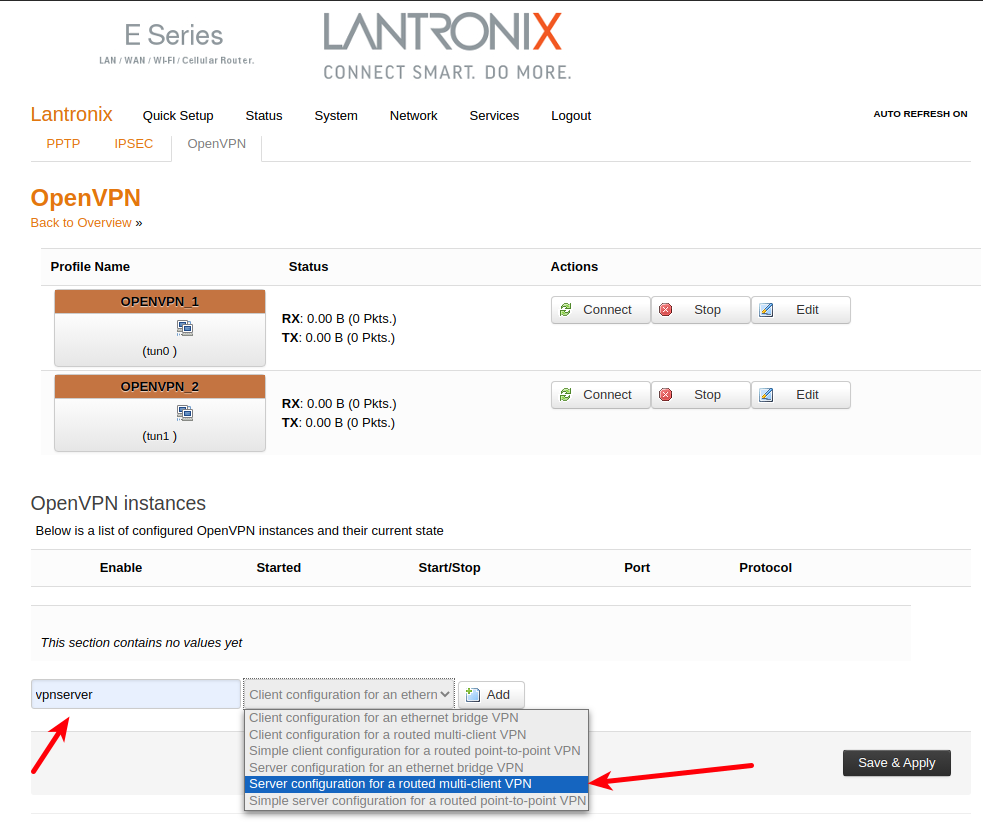Click the Connect refresh icon for OPENVPN_1

565,310
